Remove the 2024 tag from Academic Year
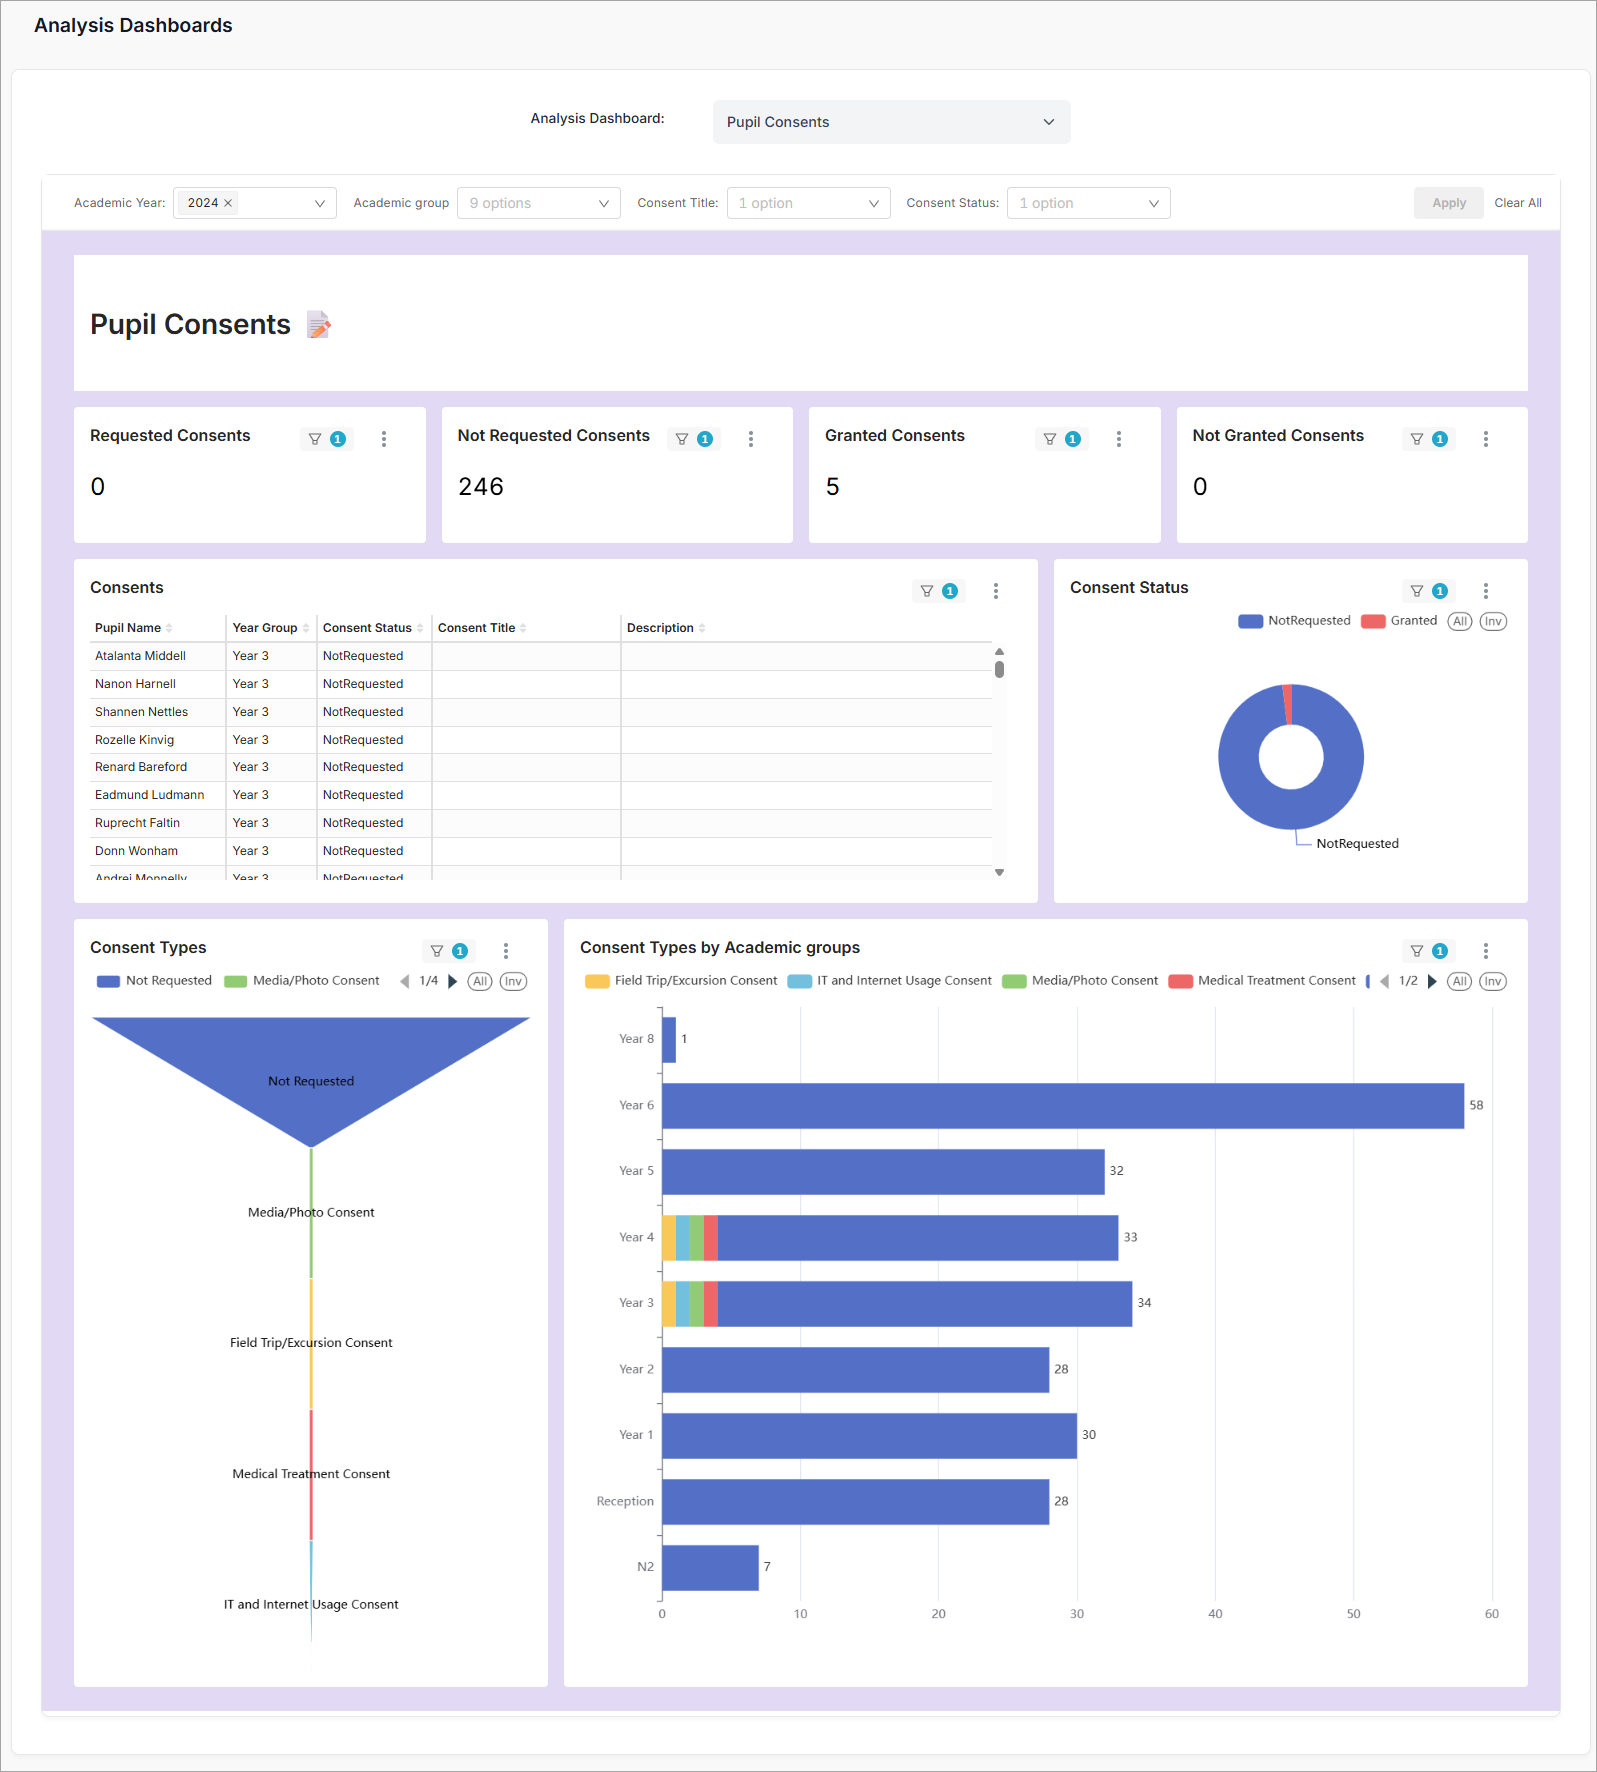 coord(228,203)
